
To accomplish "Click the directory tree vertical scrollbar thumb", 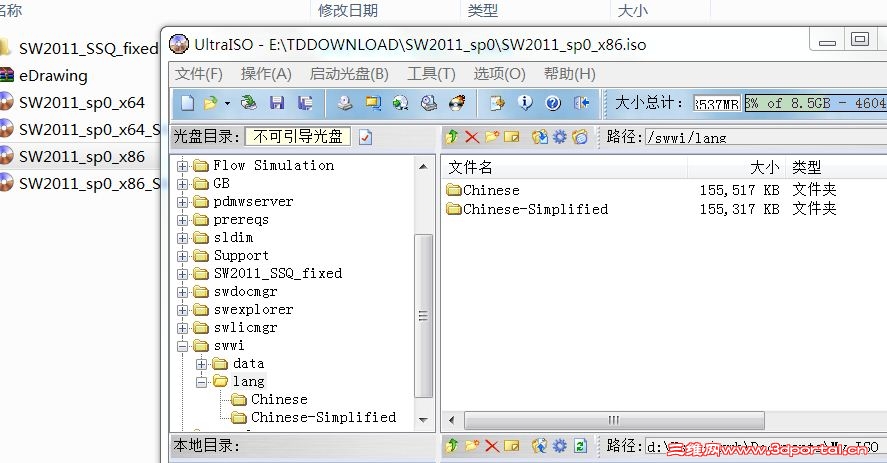I will [x=423, y=316].
